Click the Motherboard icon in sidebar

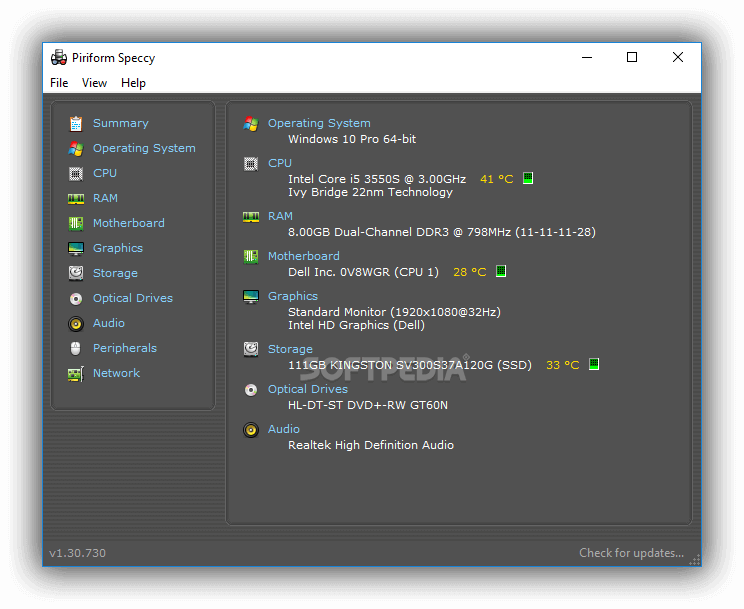pyautogui.click(x=76, y=223)
